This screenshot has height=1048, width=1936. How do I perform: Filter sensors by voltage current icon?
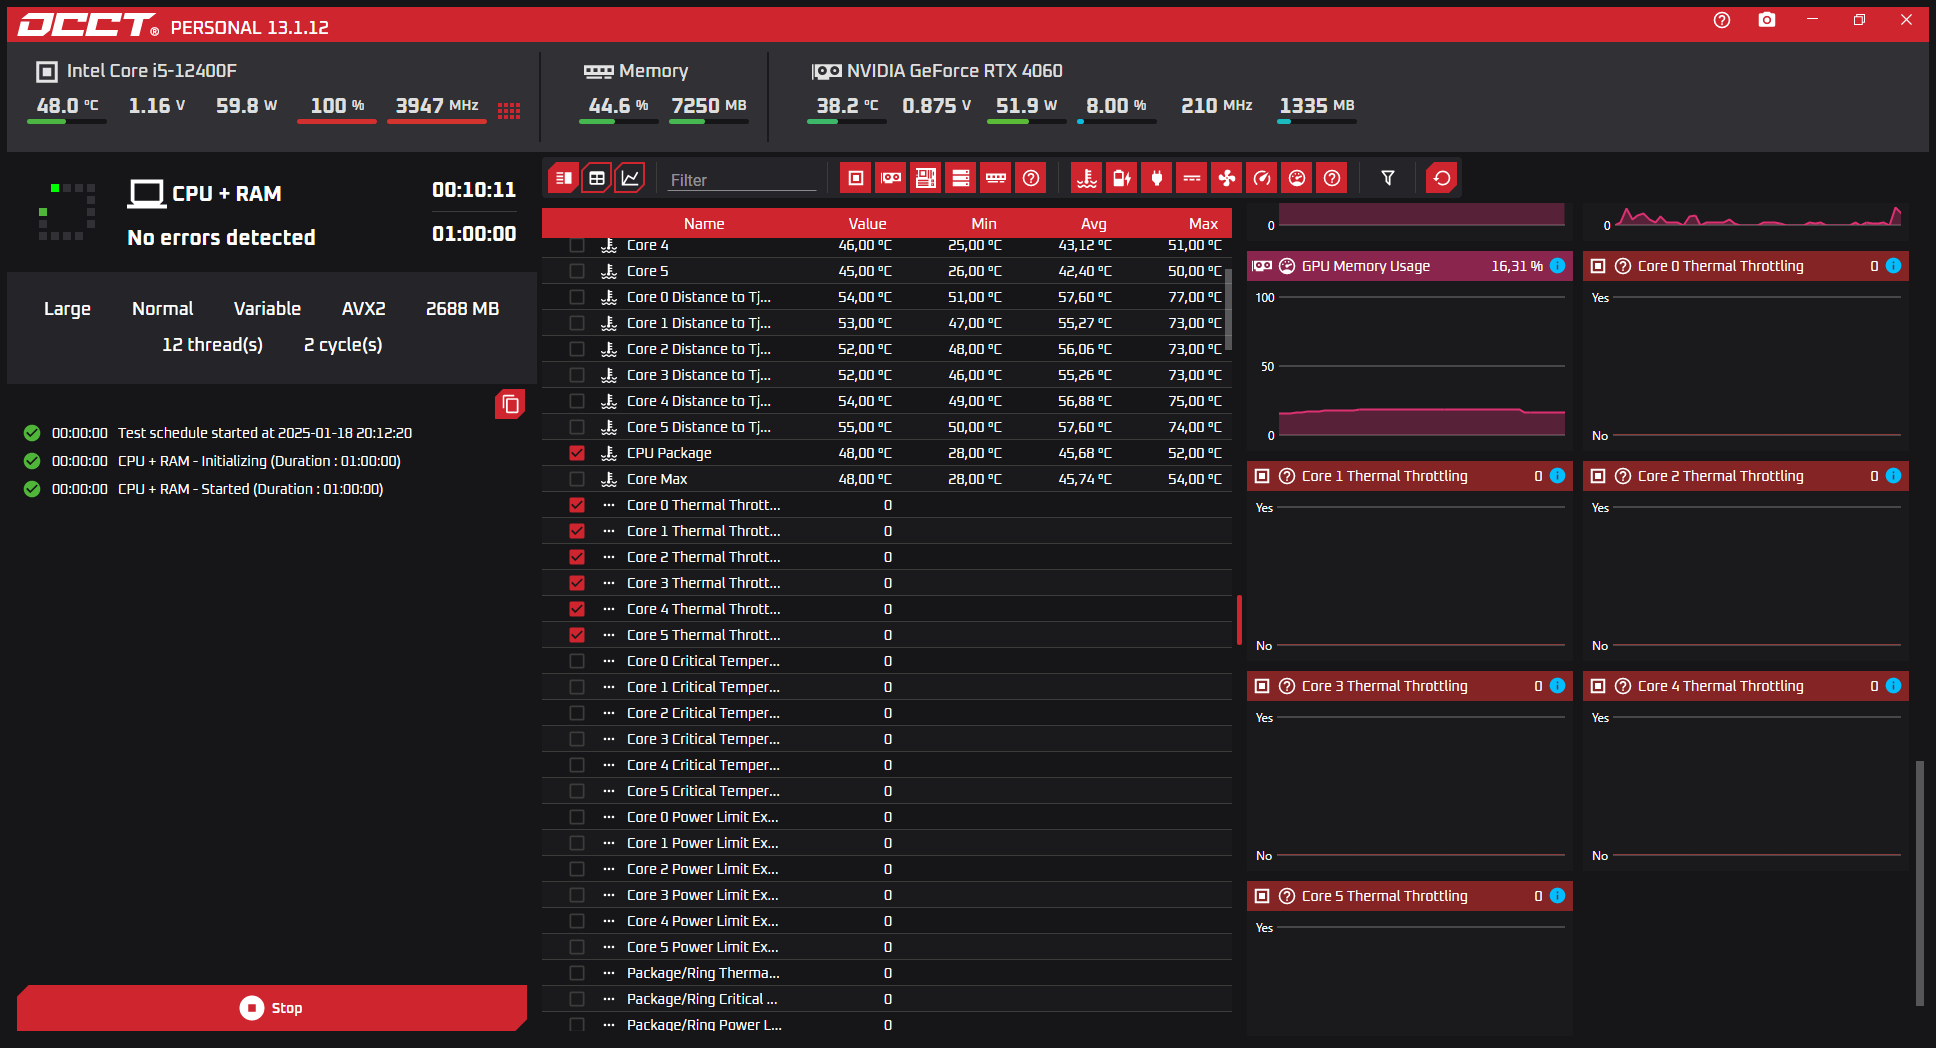1191,178
